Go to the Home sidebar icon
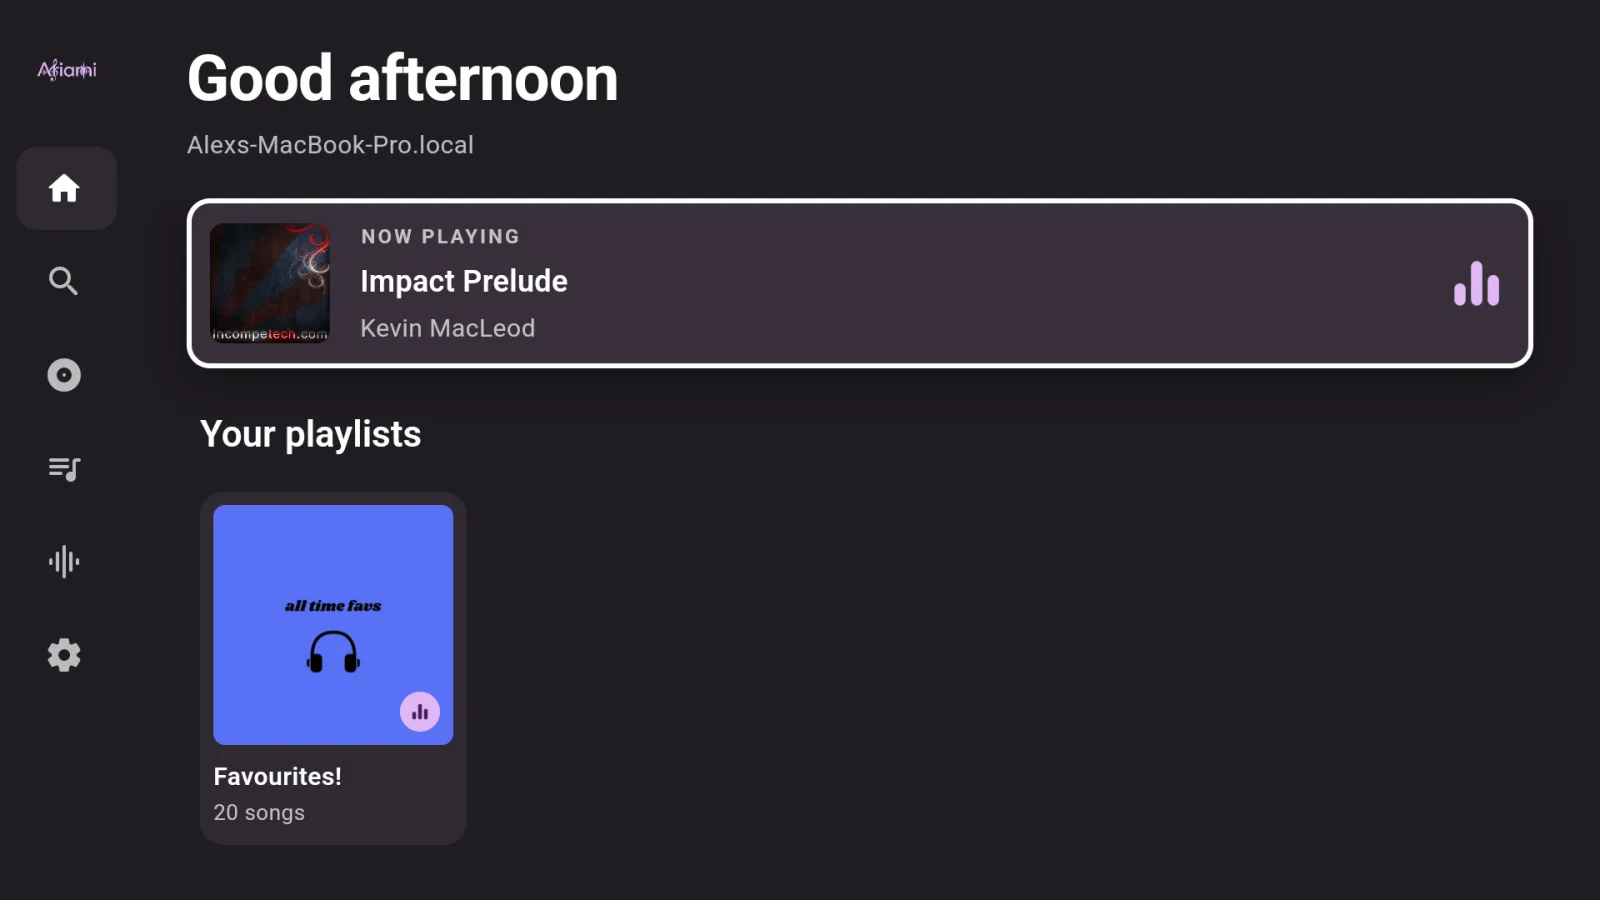Viewport: 1600px width, 900px height. pyautogui.click(x=65, y=188)
